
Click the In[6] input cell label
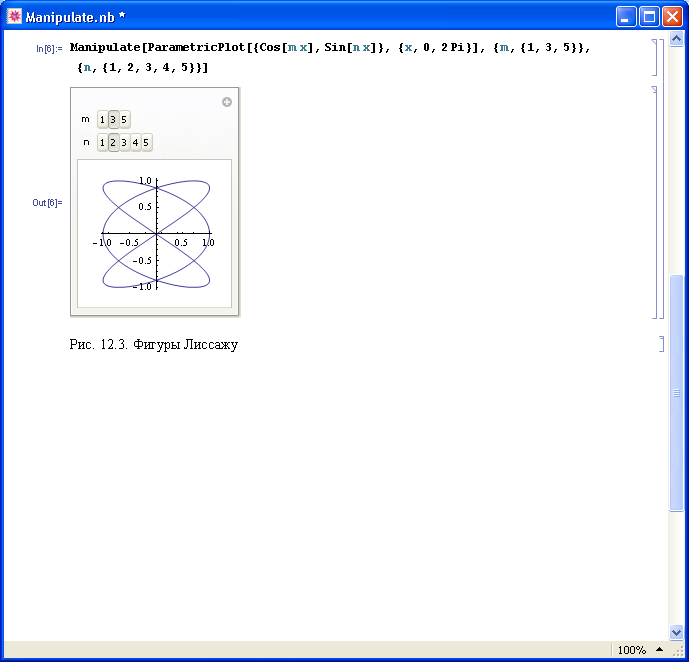coord(49,48)
